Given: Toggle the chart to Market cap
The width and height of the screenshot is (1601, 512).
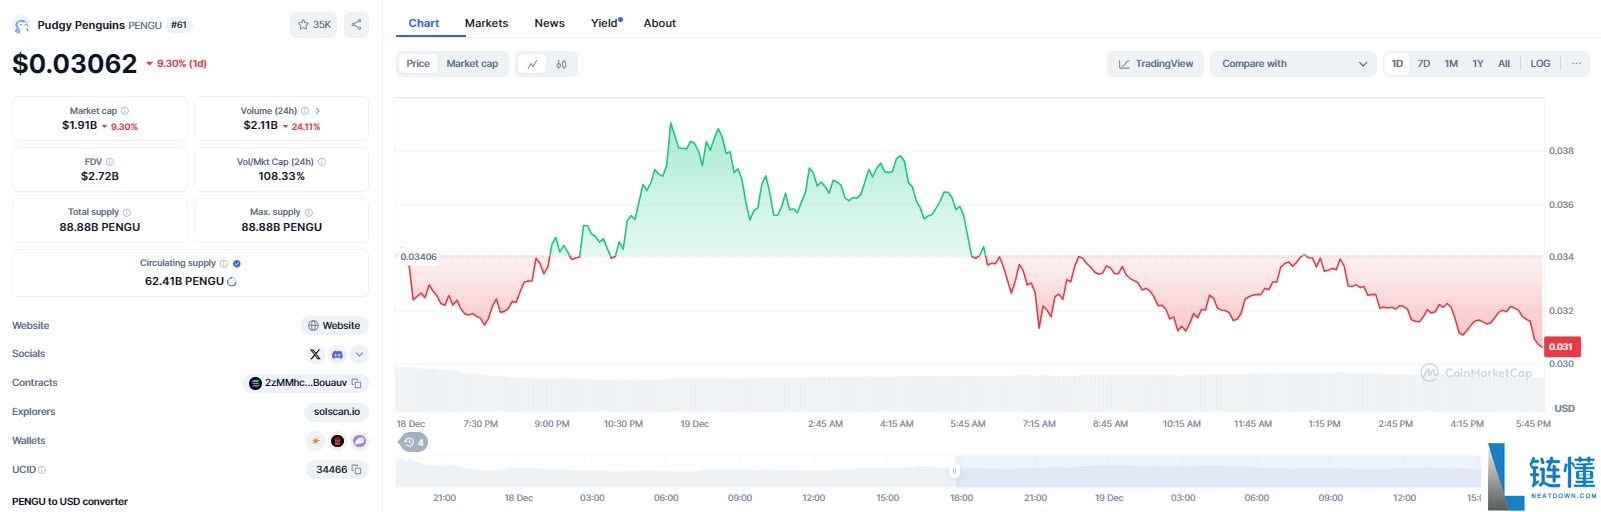Looking at the screenshot, I should point(472,64).
